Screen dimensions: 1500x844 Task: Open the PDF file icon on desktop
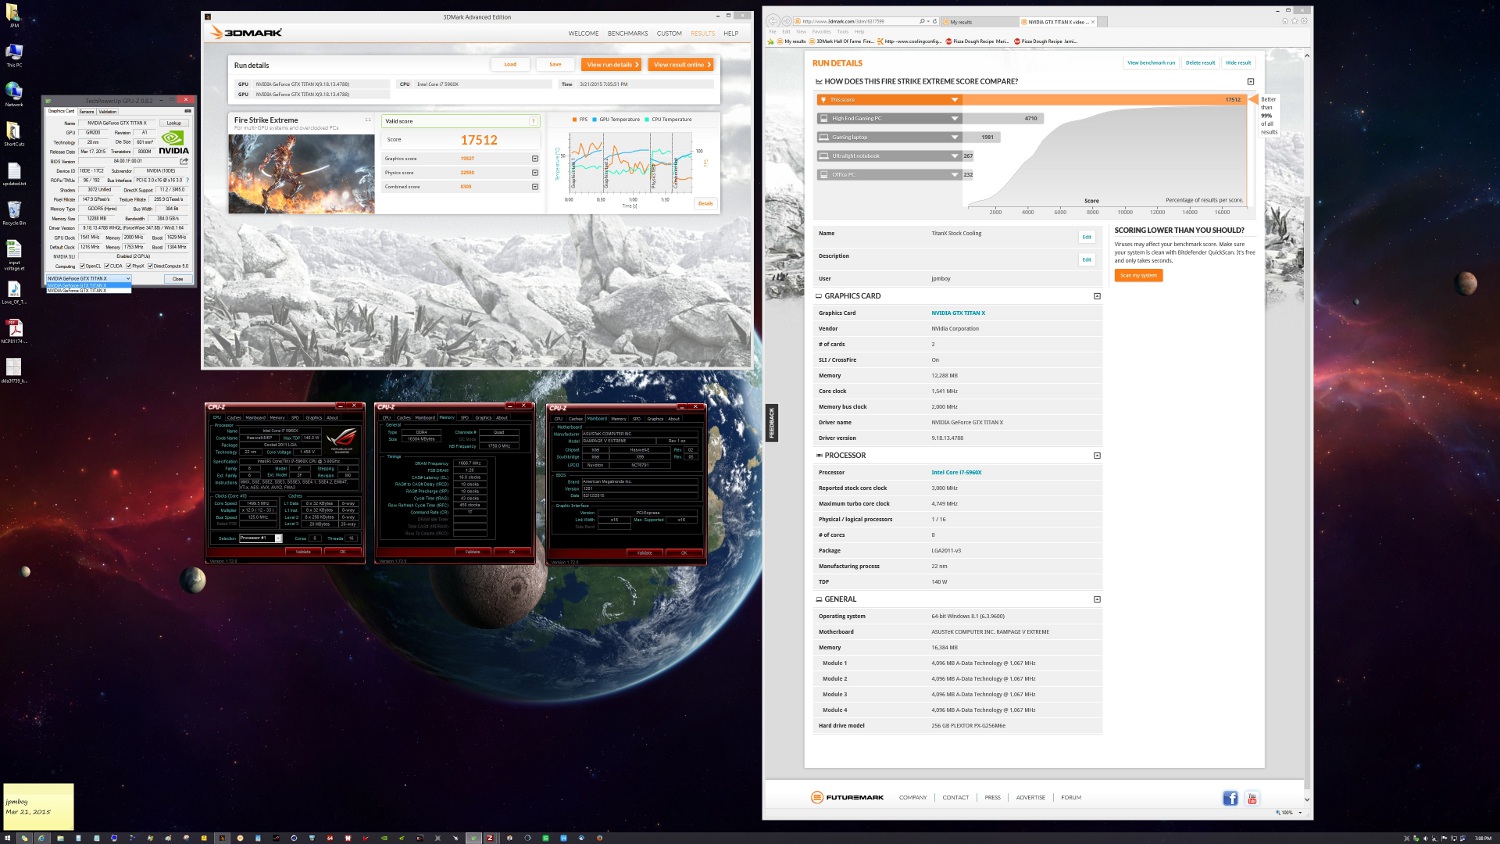pyautogui.click(x=14, y=329)
